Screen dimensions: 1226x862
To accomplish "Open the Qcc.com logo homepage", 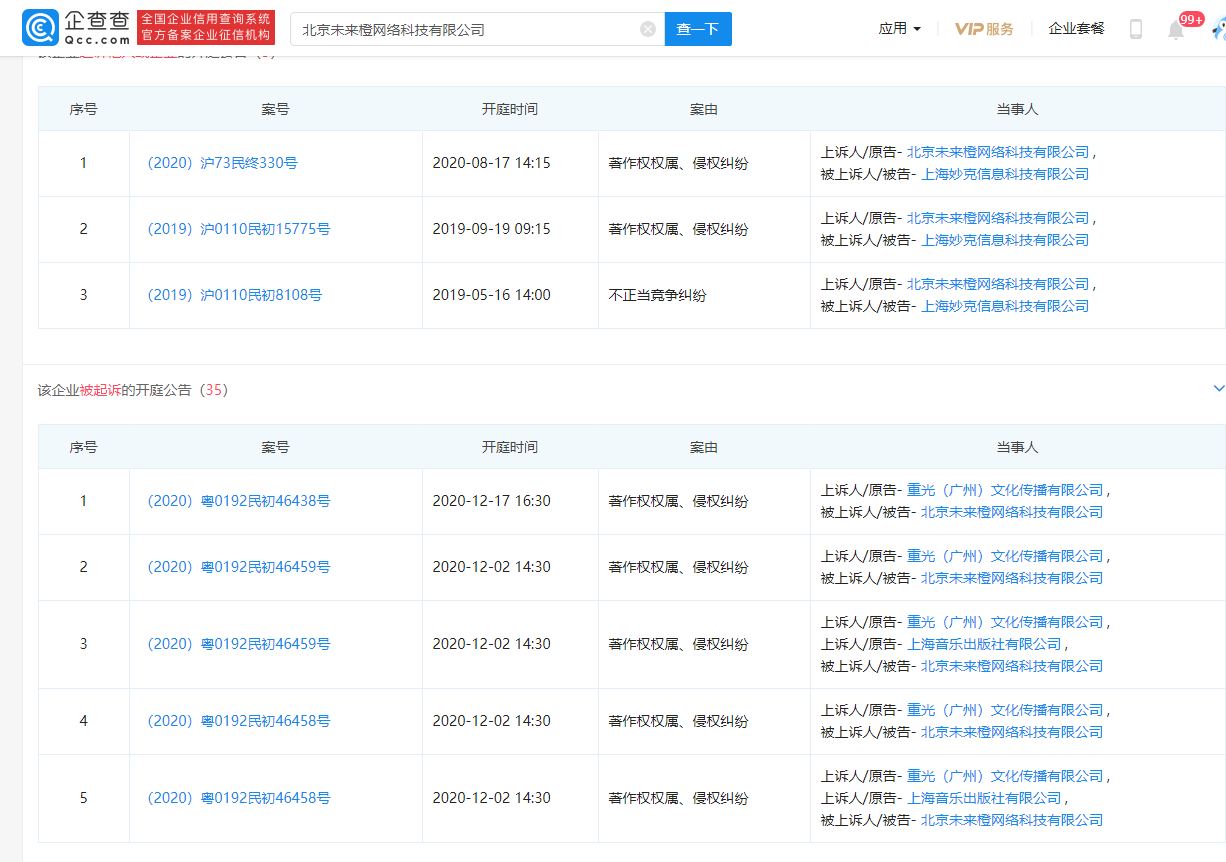I will pyautogui.click(x=76, y=28).
